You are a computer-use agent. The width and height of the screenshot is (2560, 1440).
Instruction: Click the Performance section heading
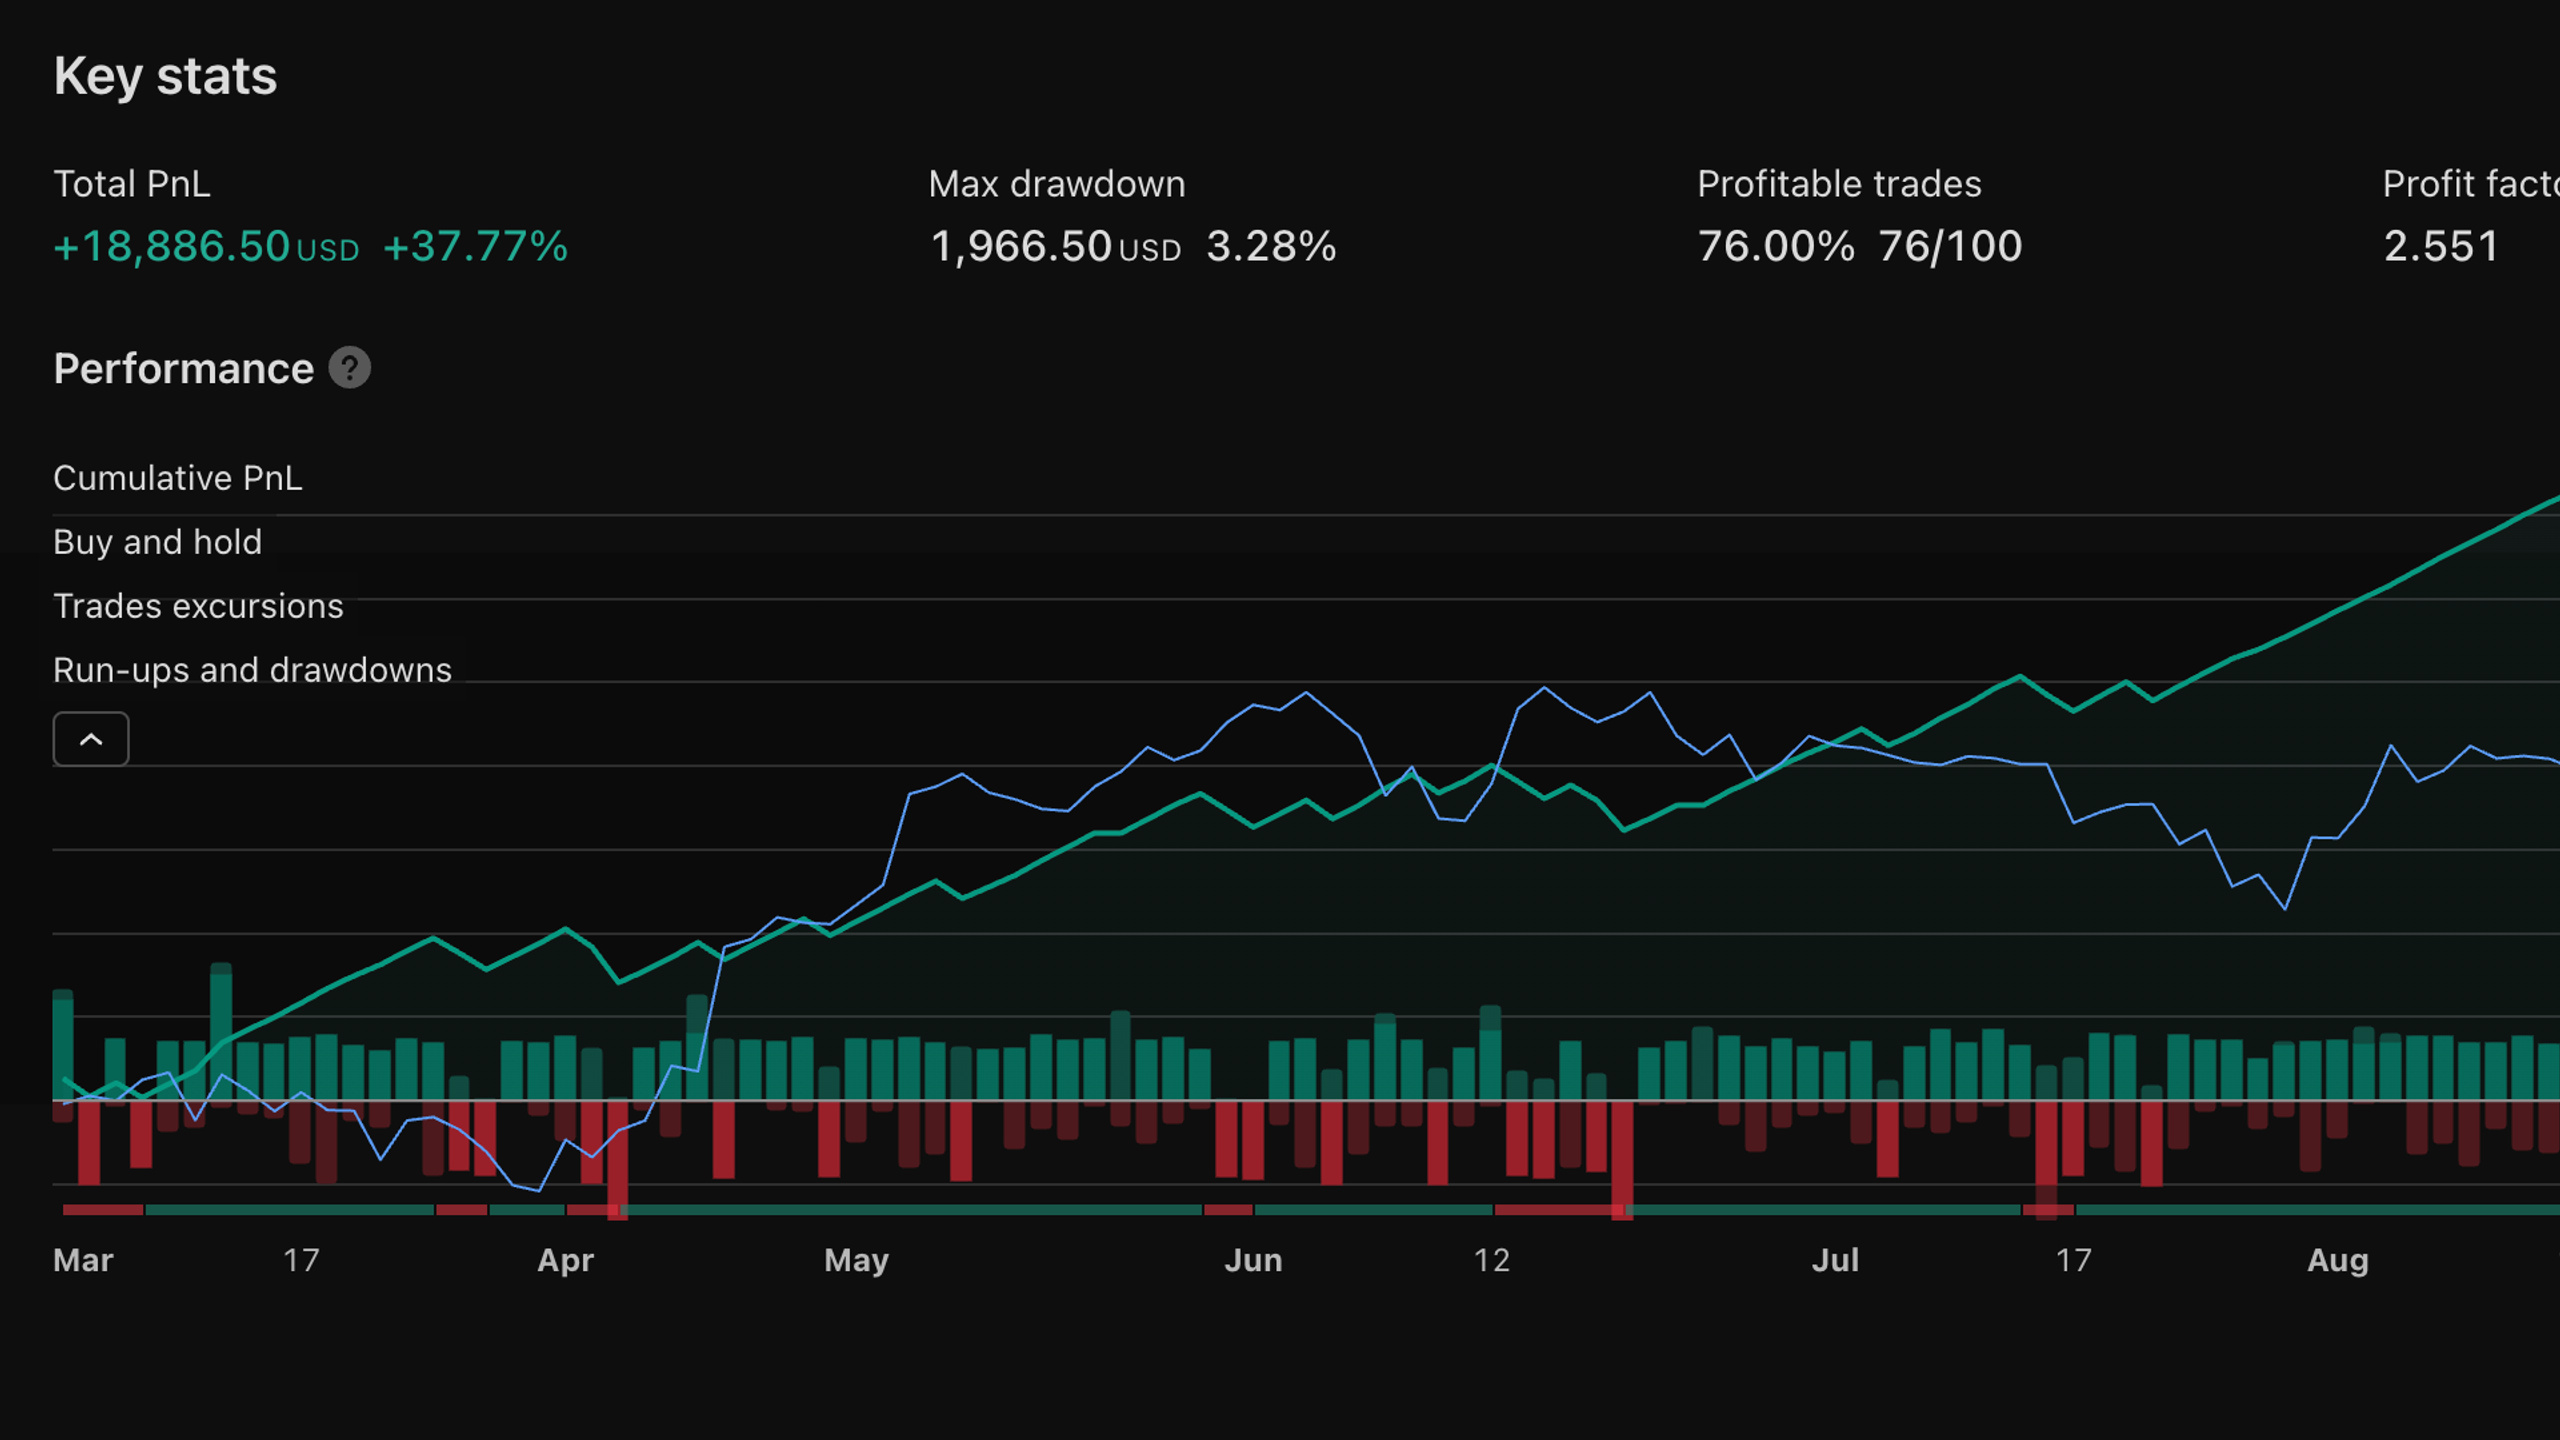pos(184,368)
